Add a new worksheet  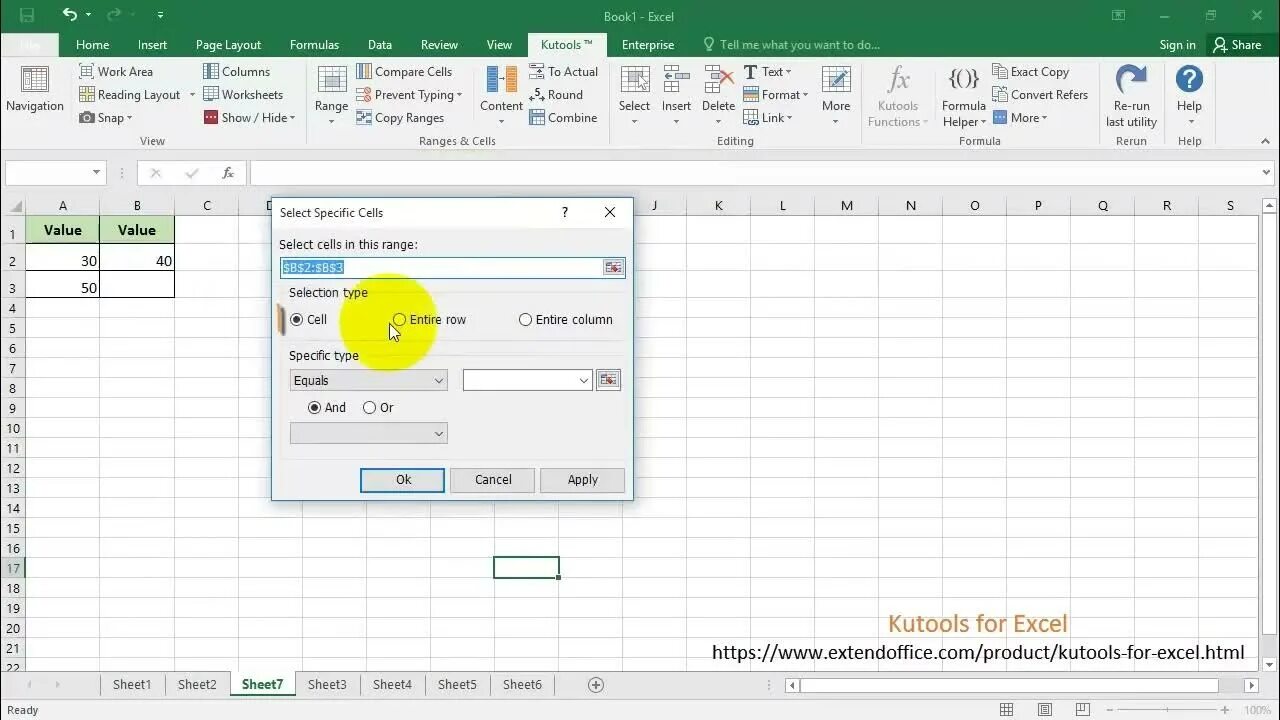[596, 685]
